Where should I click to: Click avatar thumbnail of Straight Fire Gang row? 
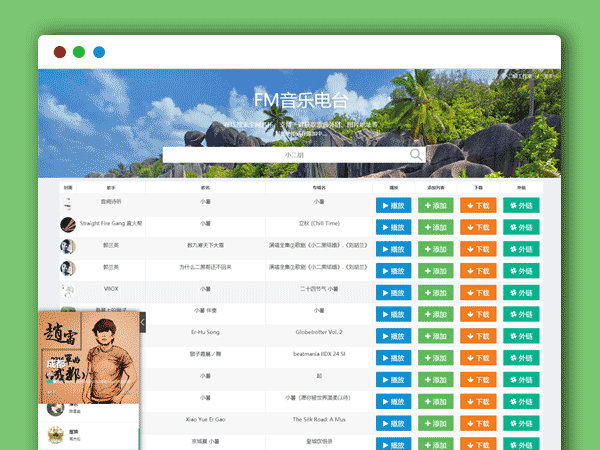pyautogui.click(x=68, y=225)
